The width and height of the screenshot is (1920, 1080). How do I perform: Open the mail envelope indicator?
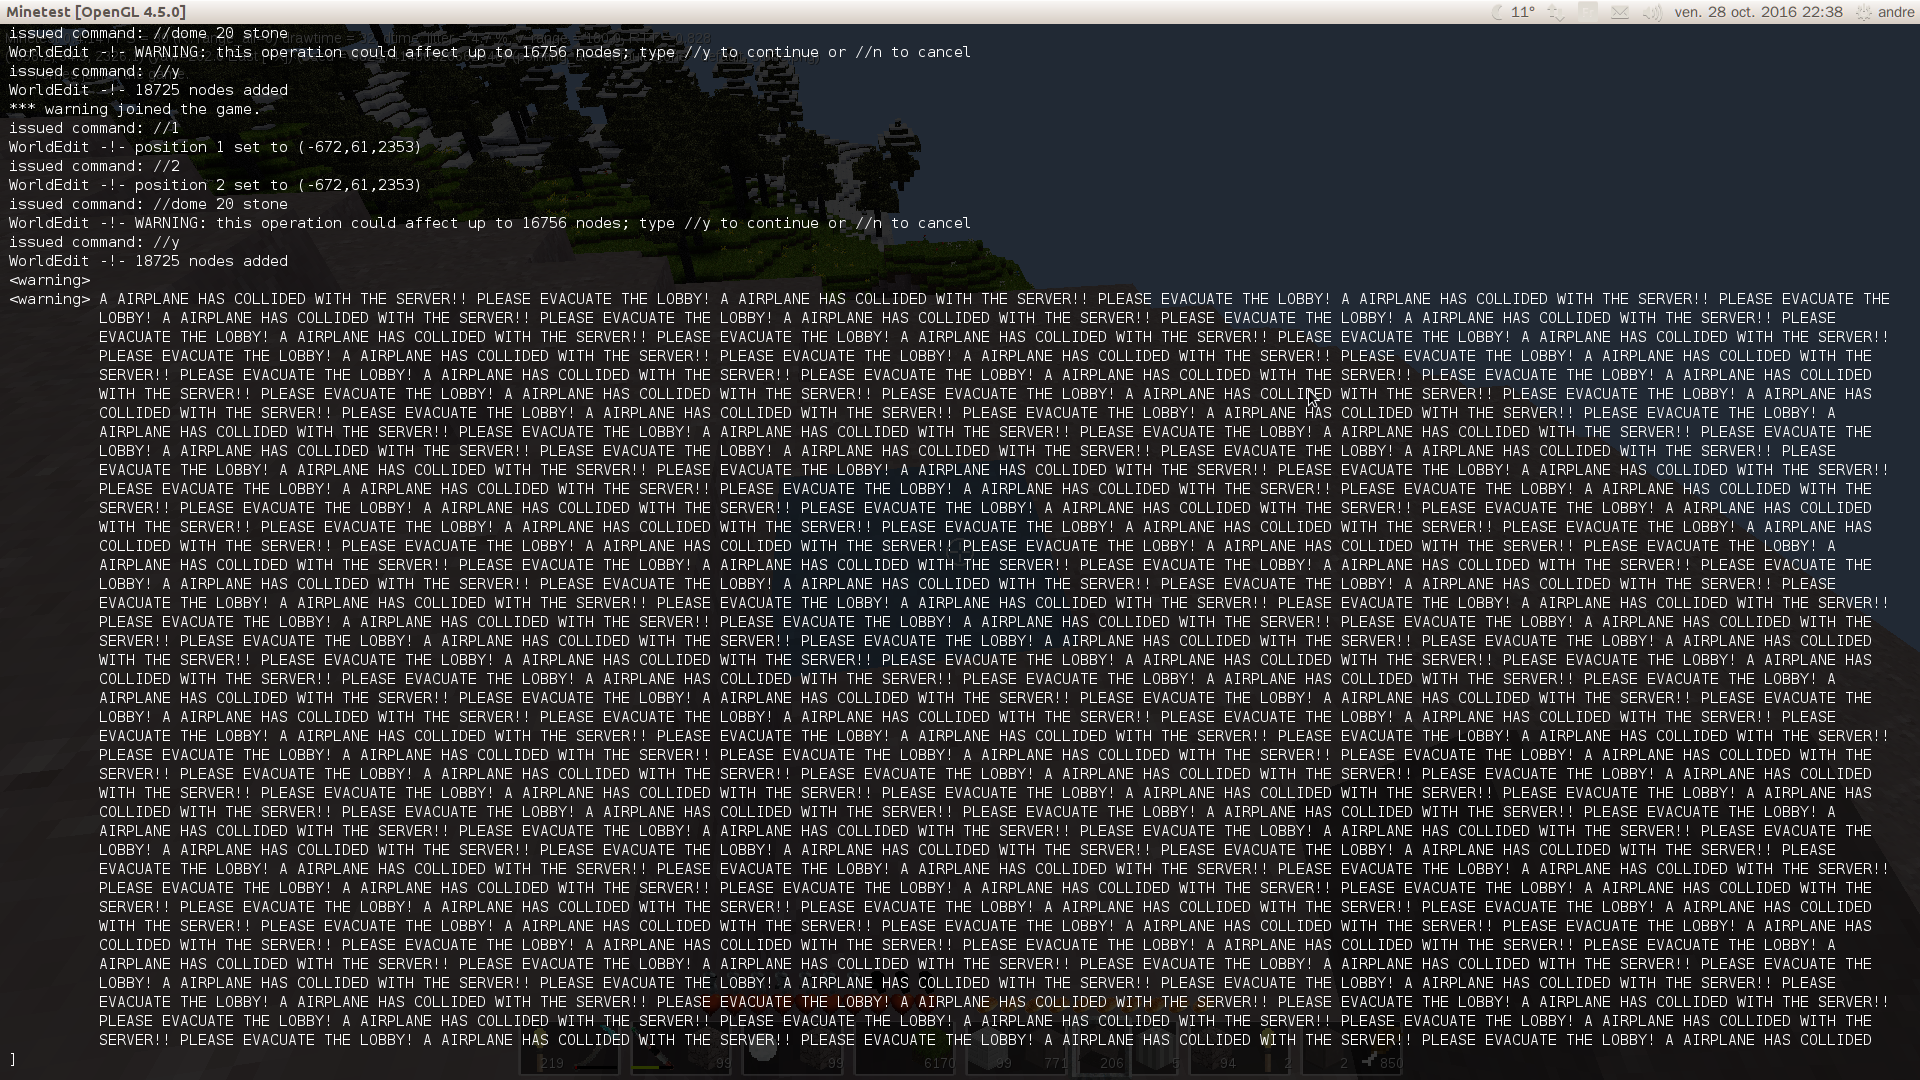point(1620,12)
